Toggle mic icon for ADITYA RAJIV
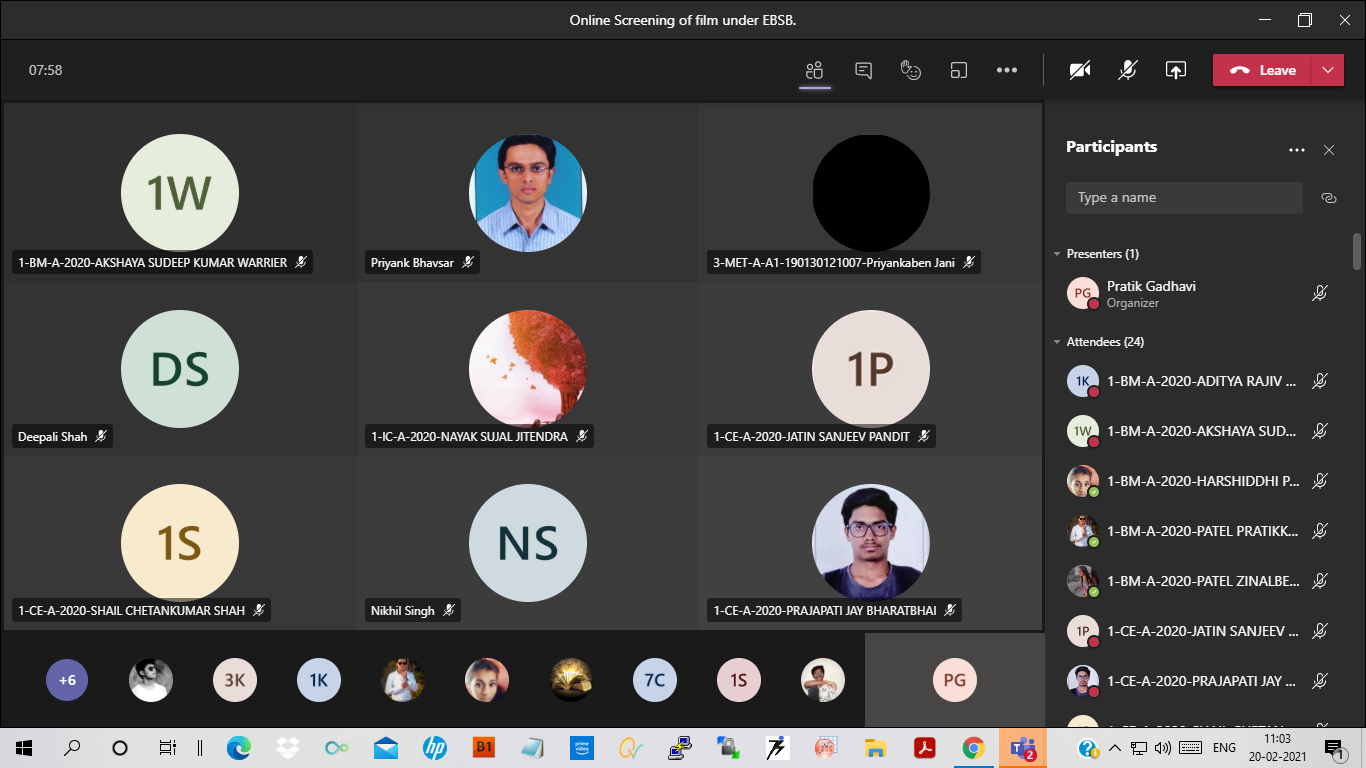The width and height of the screenshot is (1366, 768). click(1320, 381)
